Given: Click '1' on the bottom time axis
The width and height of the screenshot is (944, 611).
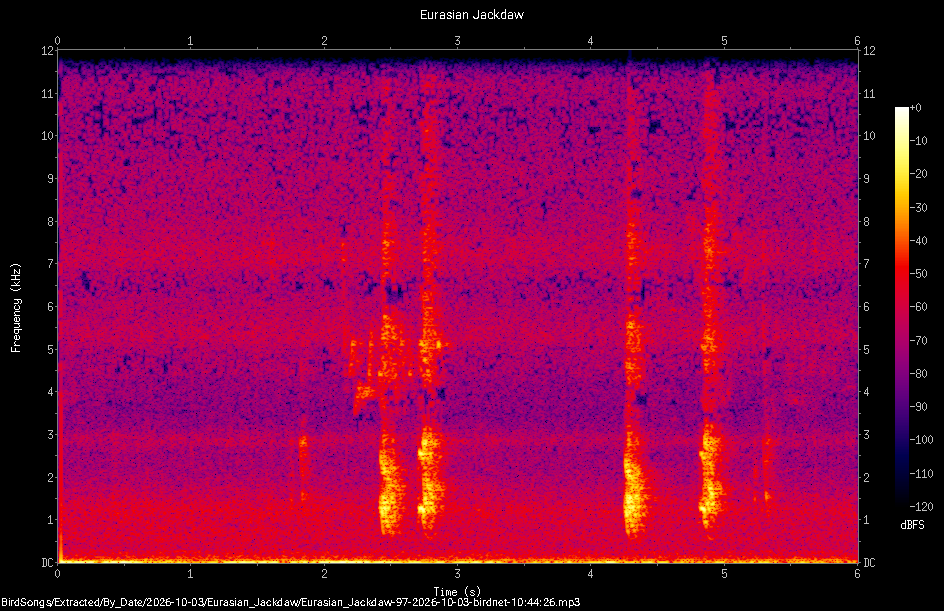Looking at the screenshot, I should 190,574.
